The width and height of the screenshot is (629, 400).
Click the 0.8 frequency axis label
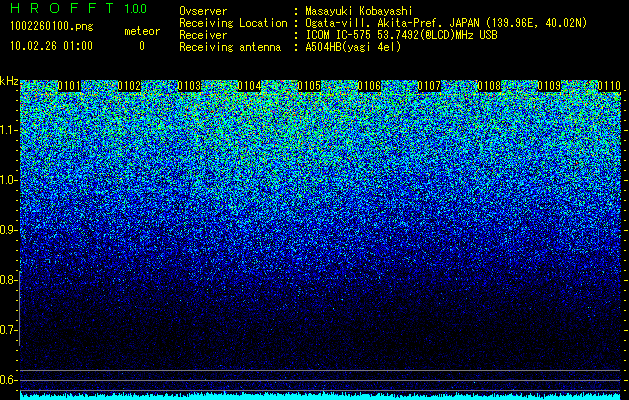click(8, 280)
